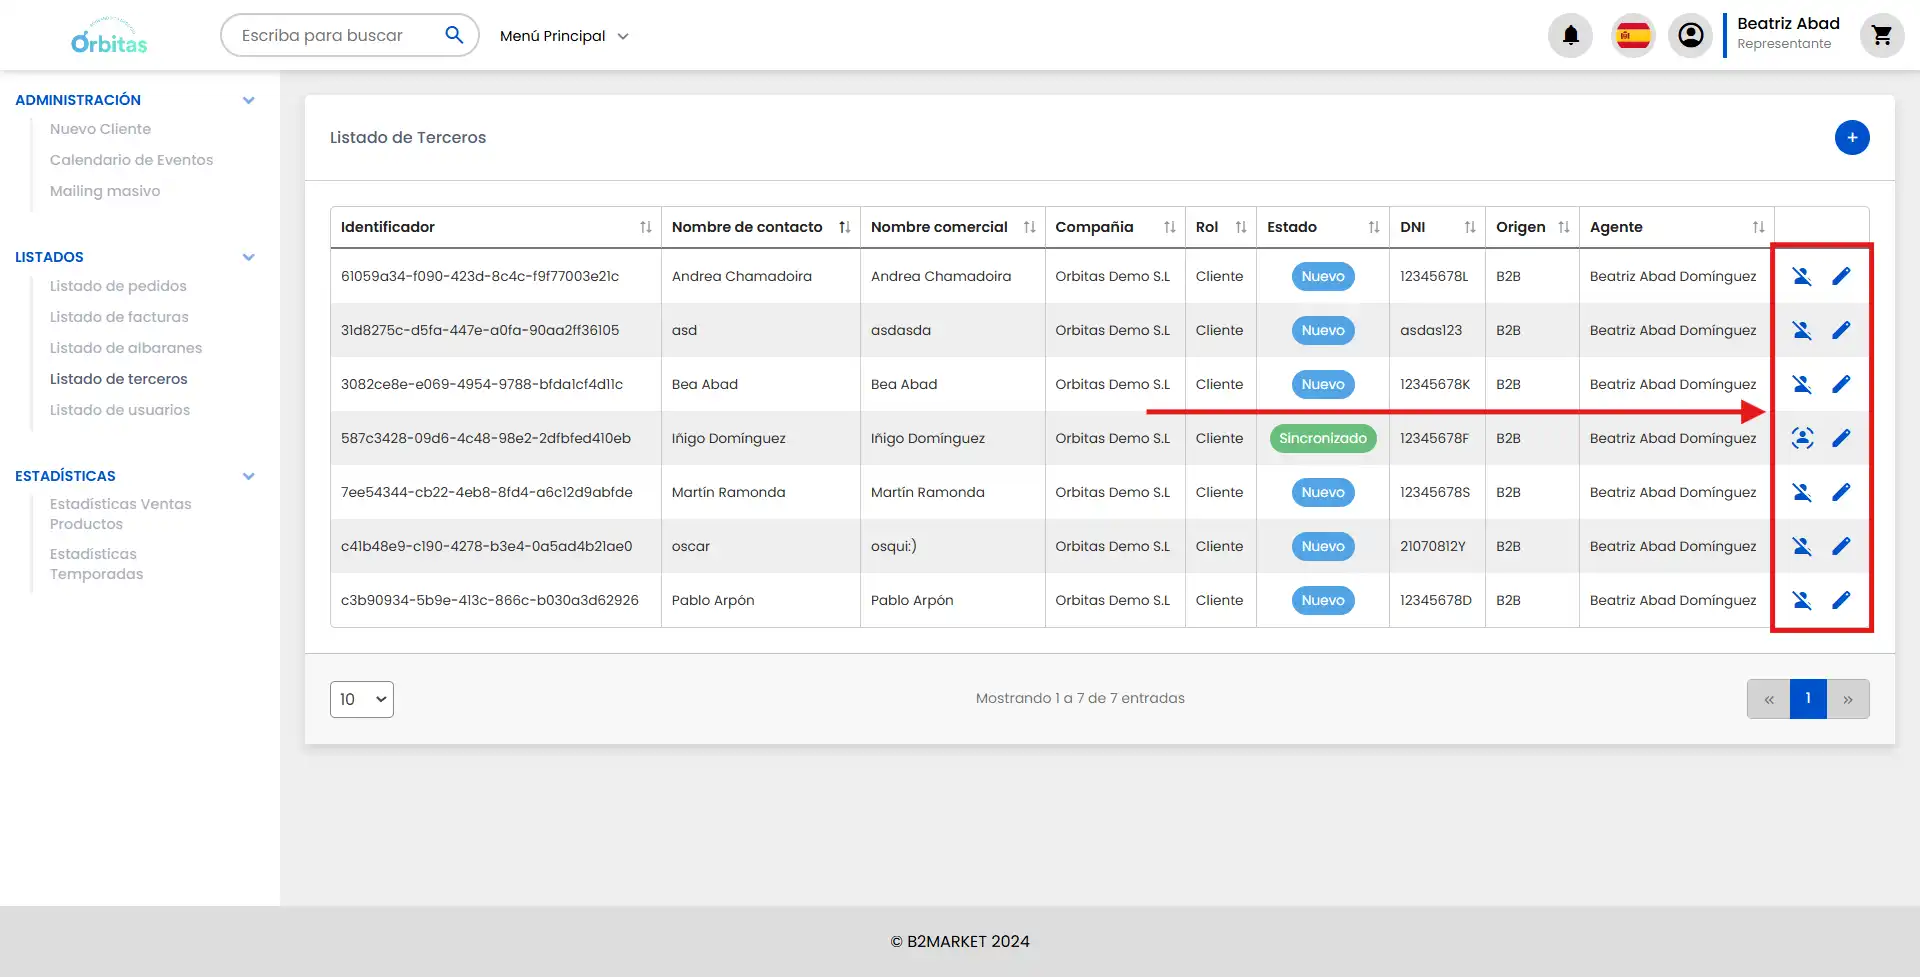Open the entries-per-page dropdown showing 10
The height and width of the screenshot is (977, 1920).
[361, 699]
